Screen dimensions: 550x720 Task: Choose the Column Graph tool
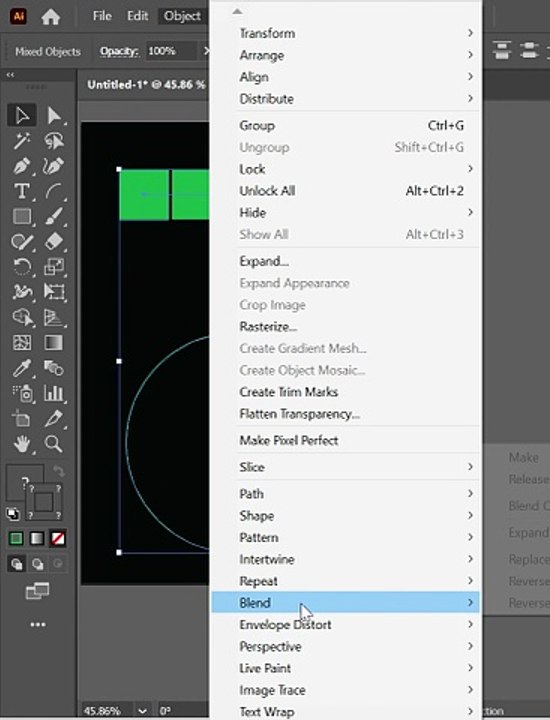[54, 393]
